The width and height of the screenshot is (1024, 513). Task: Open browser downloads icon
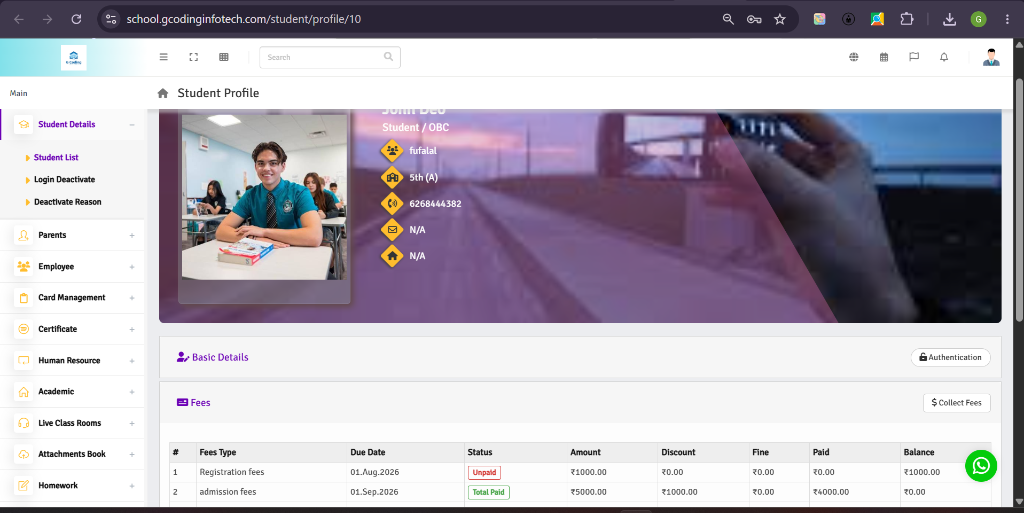pos(950,20)
